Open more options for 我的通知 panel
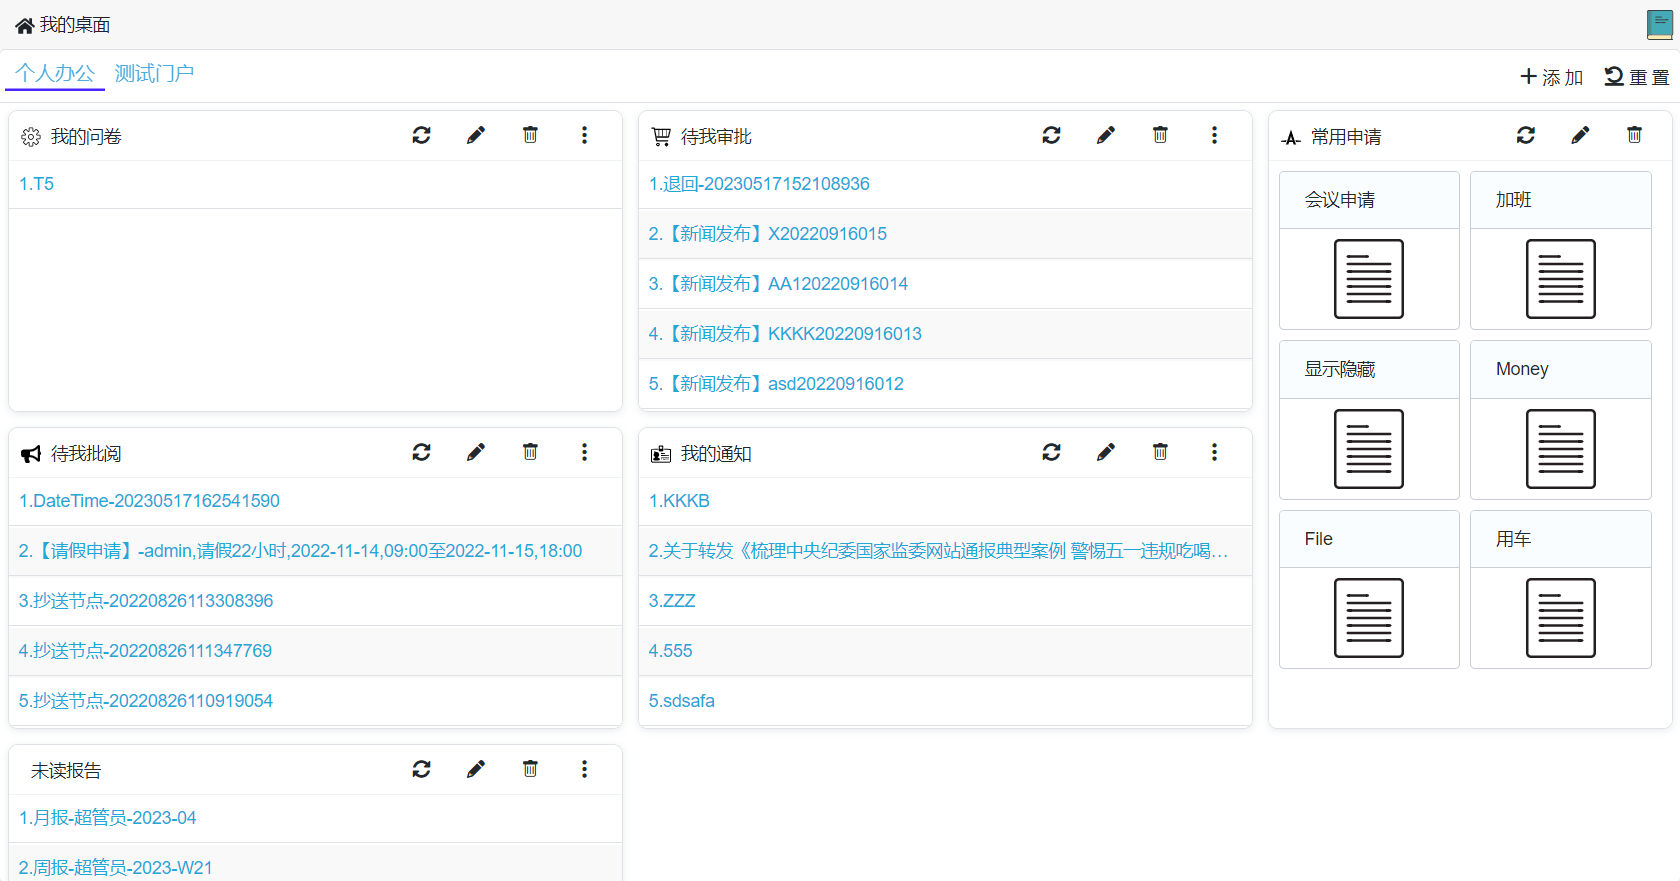The height and width of the screenshot is (881, 1680). [1214, 452]
